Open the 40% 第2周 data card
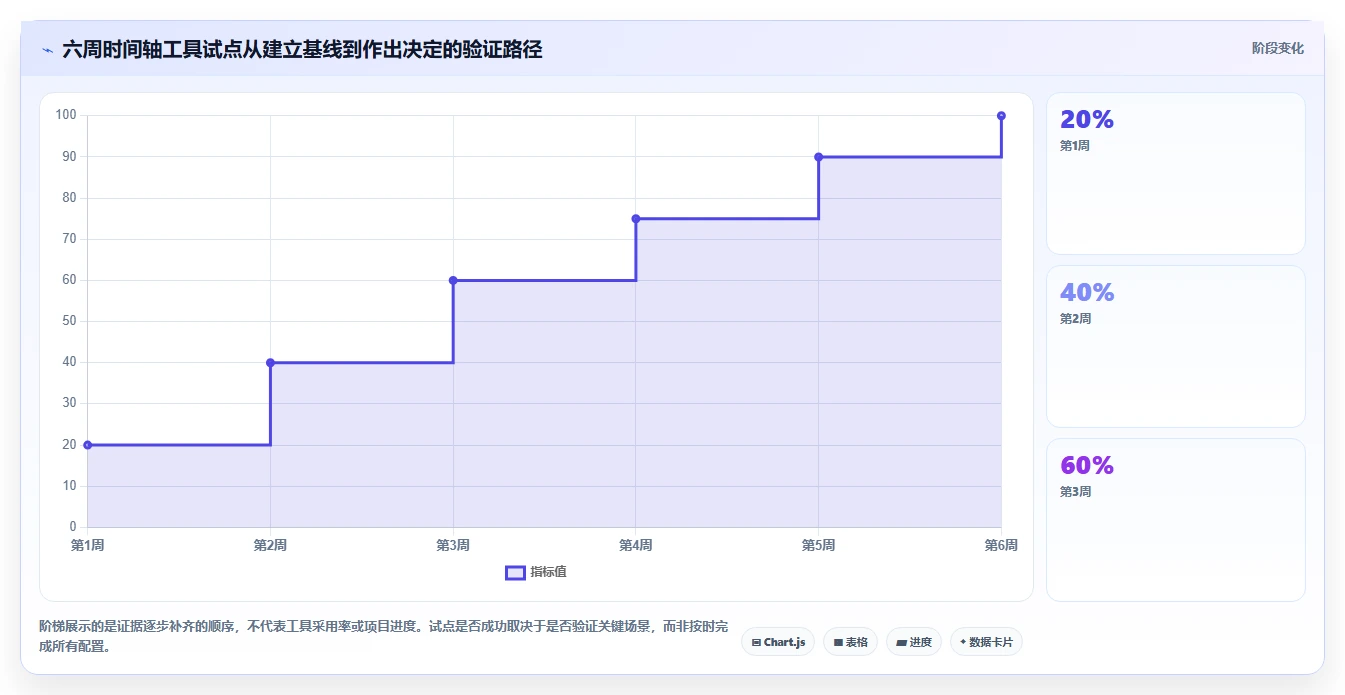The height and width of the screenshot is (695, 1345). coord(1176,347)
